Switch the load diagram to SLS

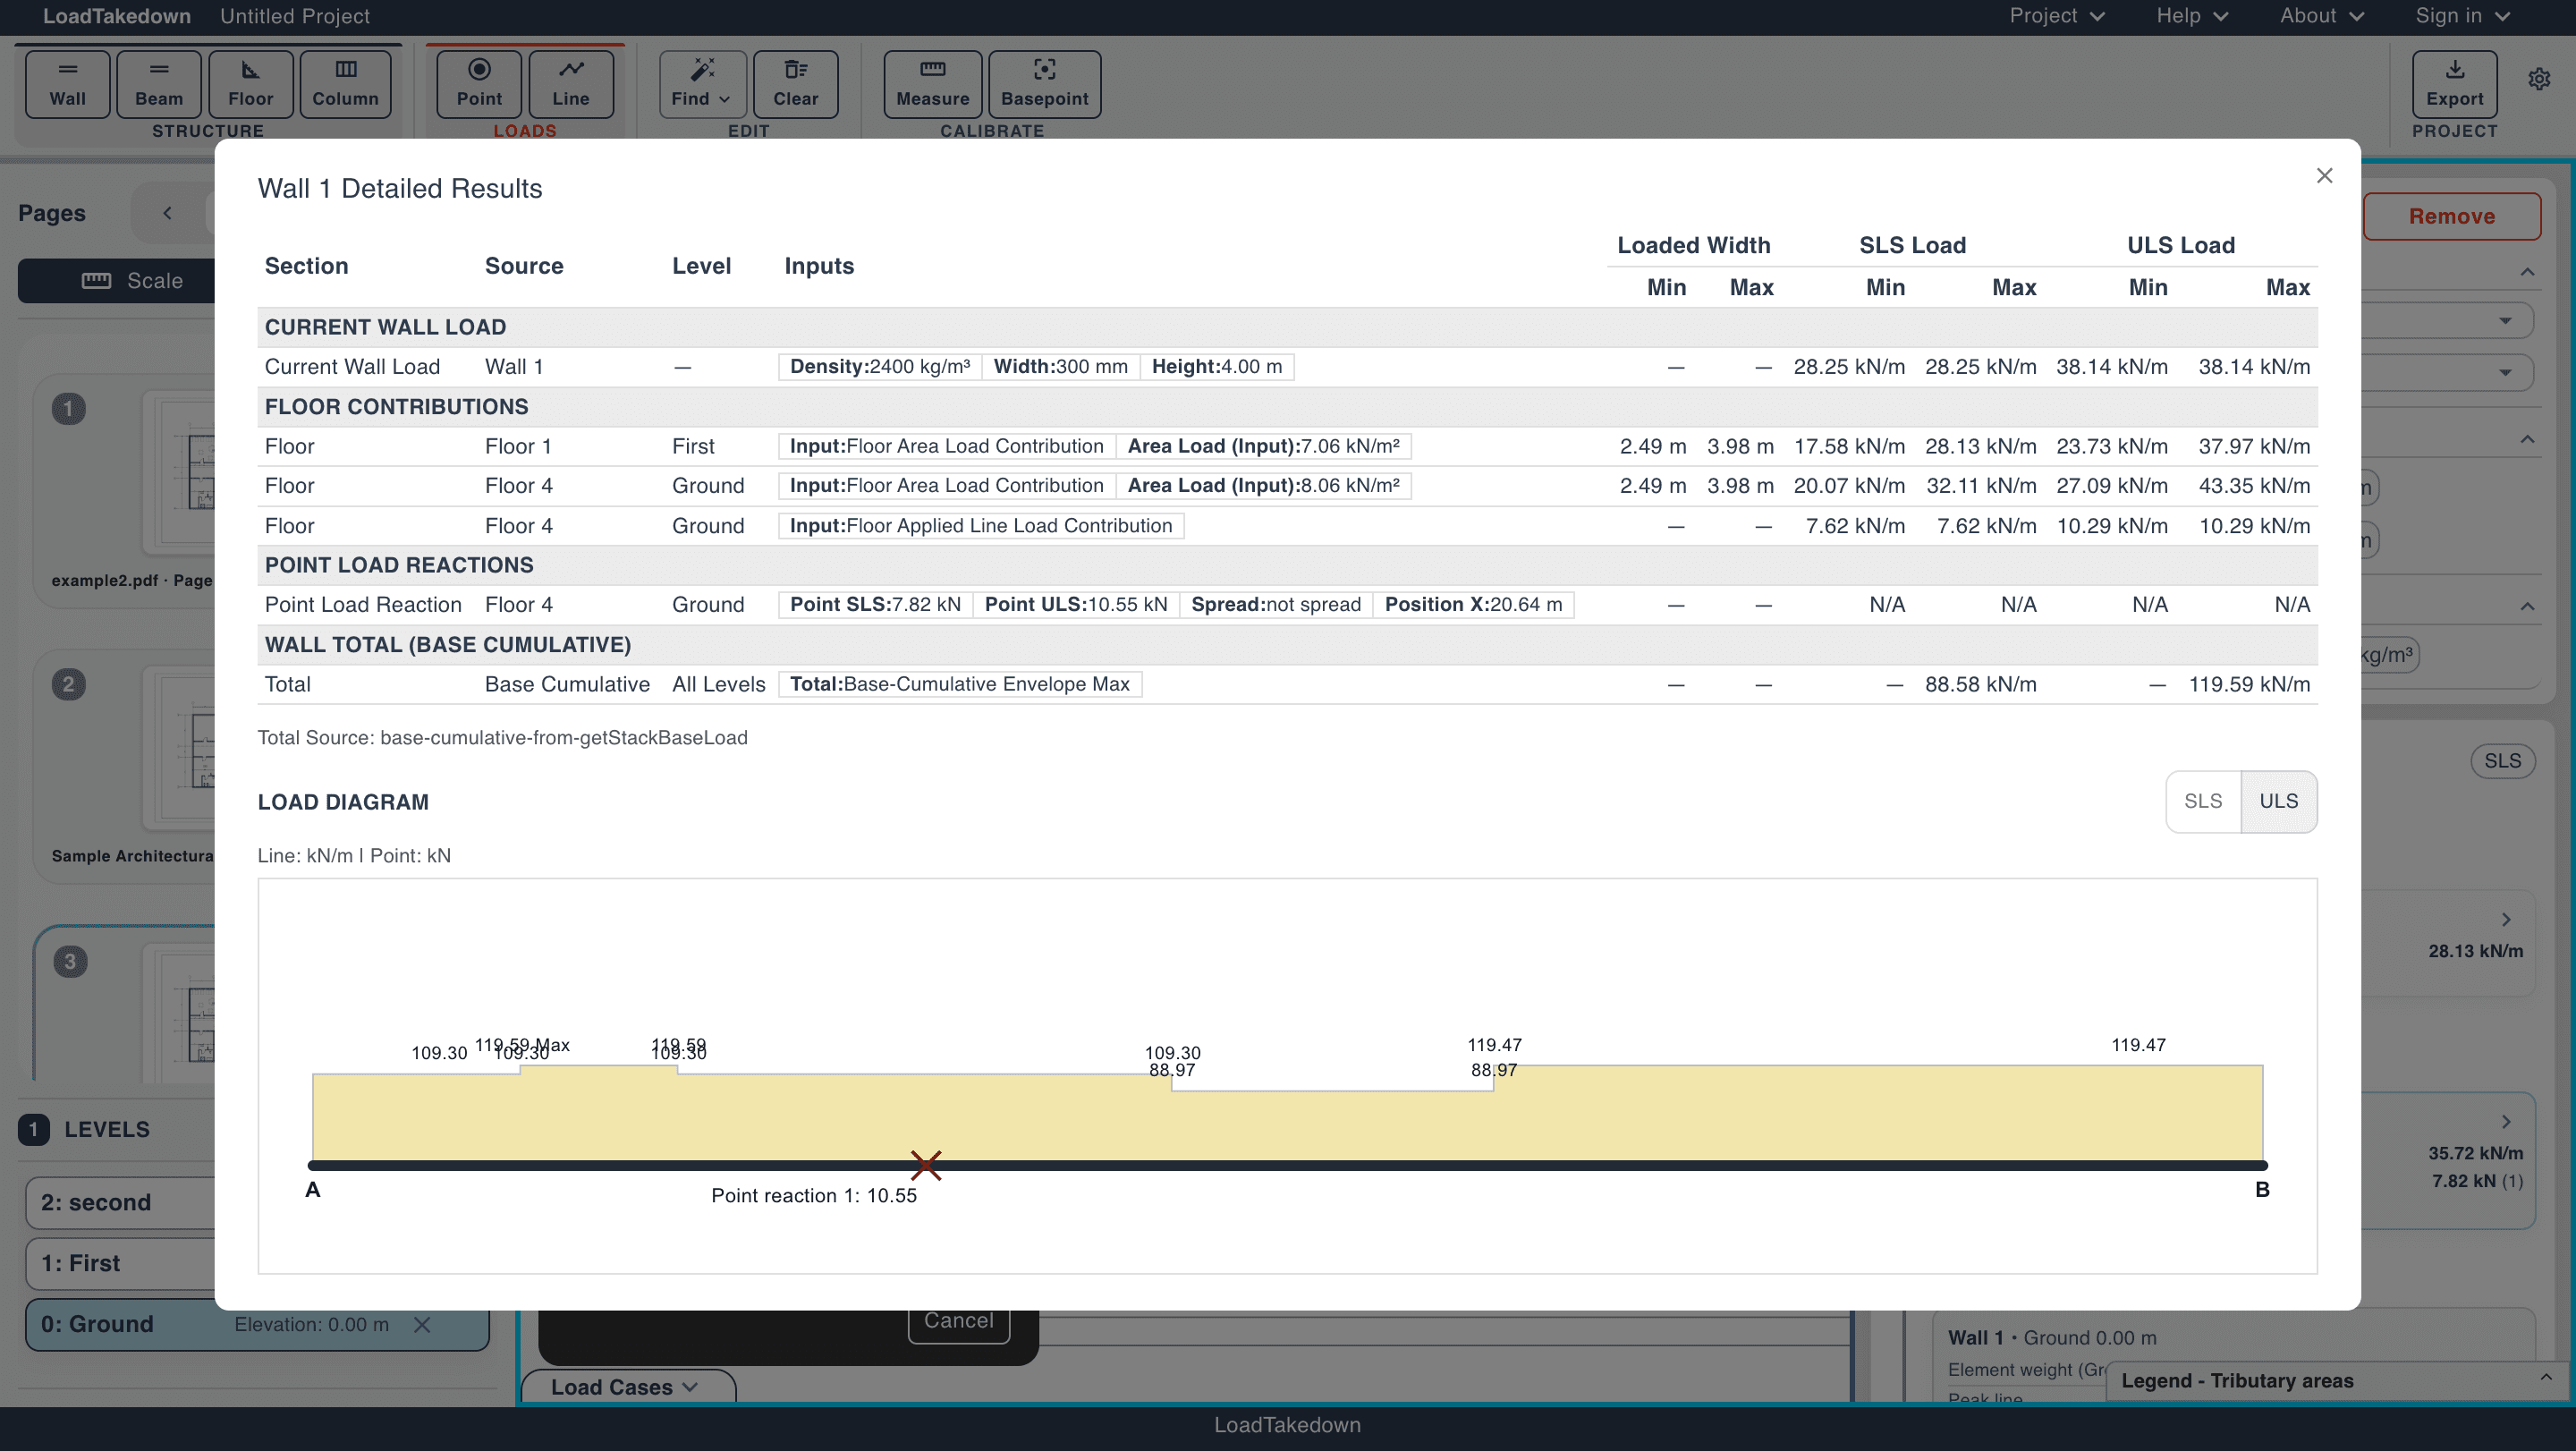(x=2203, y=801)
